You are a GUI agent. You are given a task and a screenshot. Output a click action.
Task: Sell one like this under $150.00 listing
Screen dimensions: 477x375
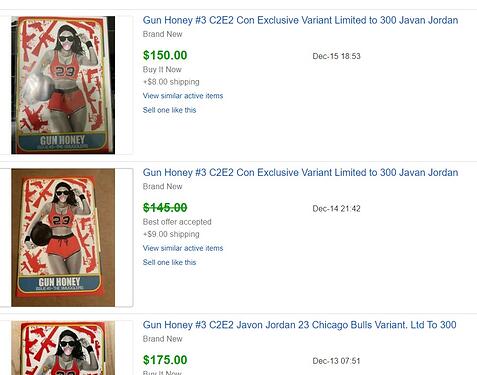tap(169, 110)
